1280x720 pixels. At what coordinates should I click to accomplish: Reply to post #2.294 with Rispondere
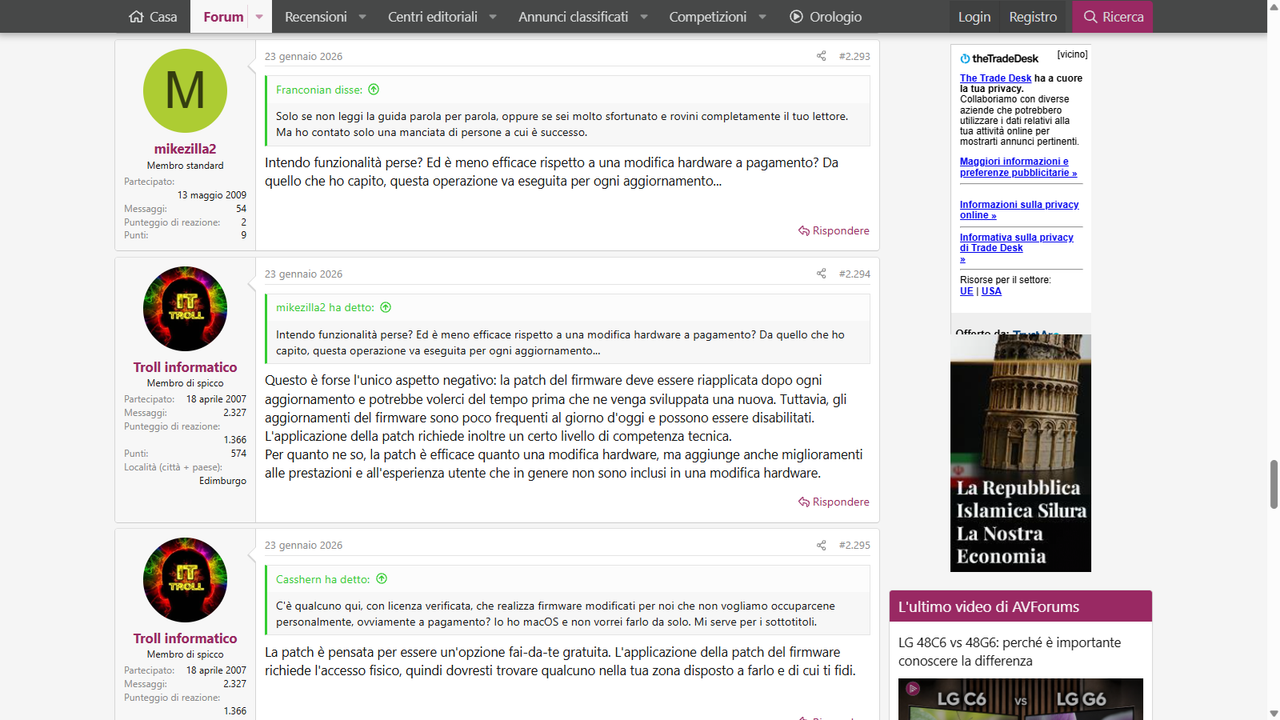834,502
